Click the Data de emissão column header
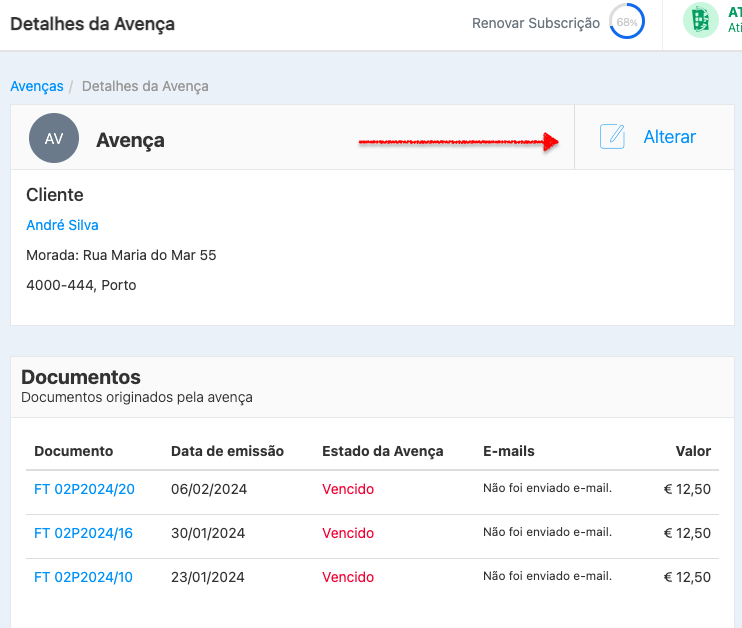Image resolution: width=742 pixels, height=628 pixels. [227, 451]
